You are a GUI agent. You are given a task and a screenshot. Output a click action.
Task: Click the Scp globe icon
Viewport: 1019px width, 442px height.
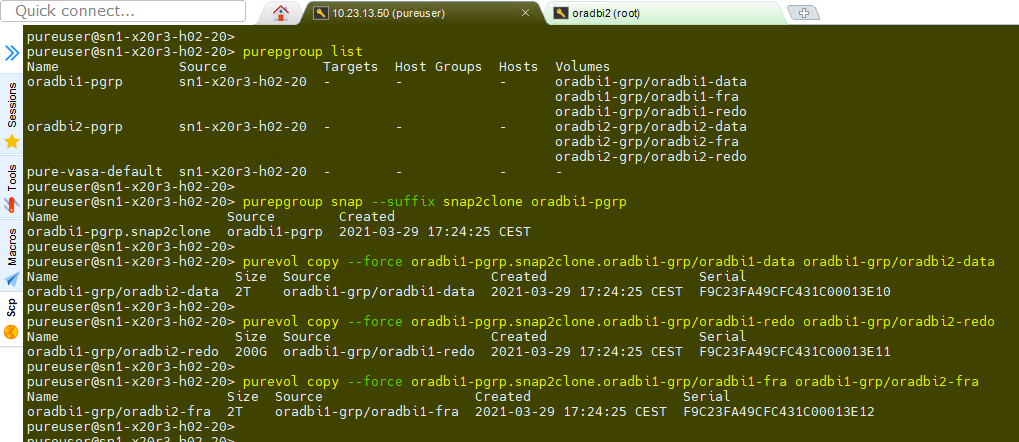(x=12, y=333)
